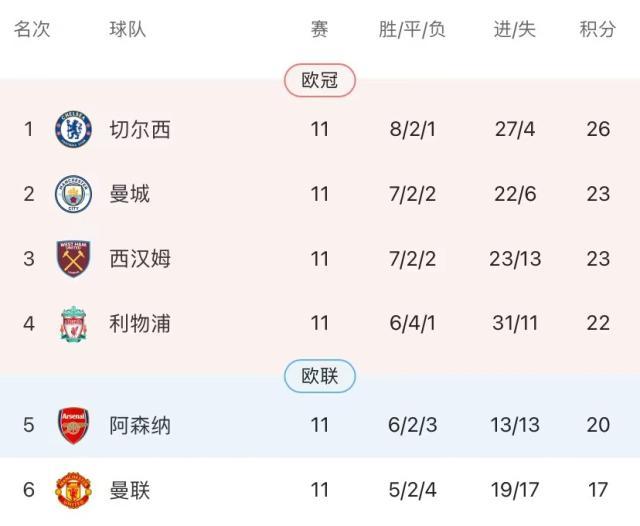Click the 欧联 zone label badge
The image size is (640, 526).
point(319,376)
